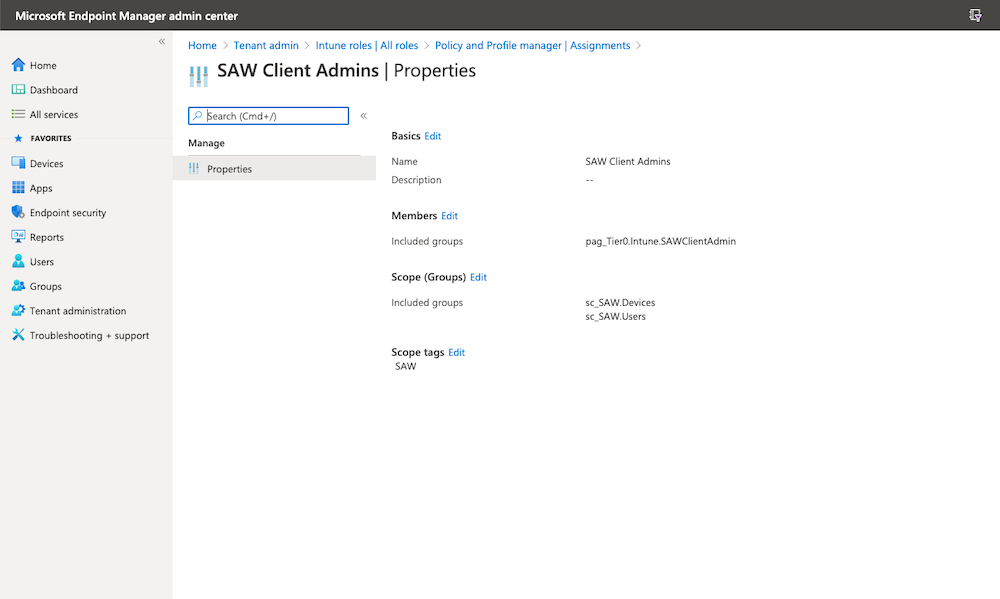Select the All services list icon
This screenshot has width=1000, height=599.
[x=18, y=115]
